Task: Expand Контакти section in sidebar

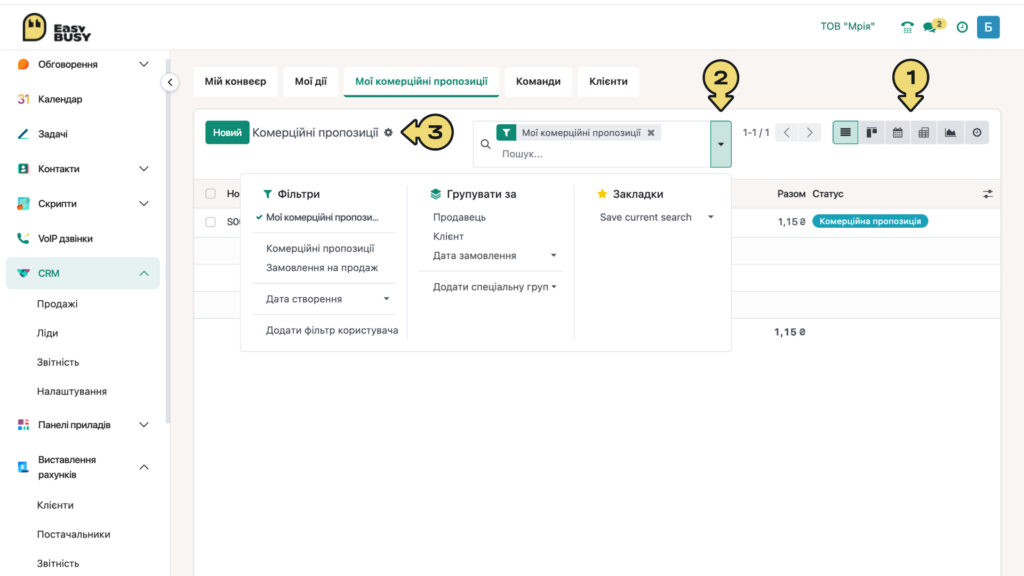Action: (144, 168)
